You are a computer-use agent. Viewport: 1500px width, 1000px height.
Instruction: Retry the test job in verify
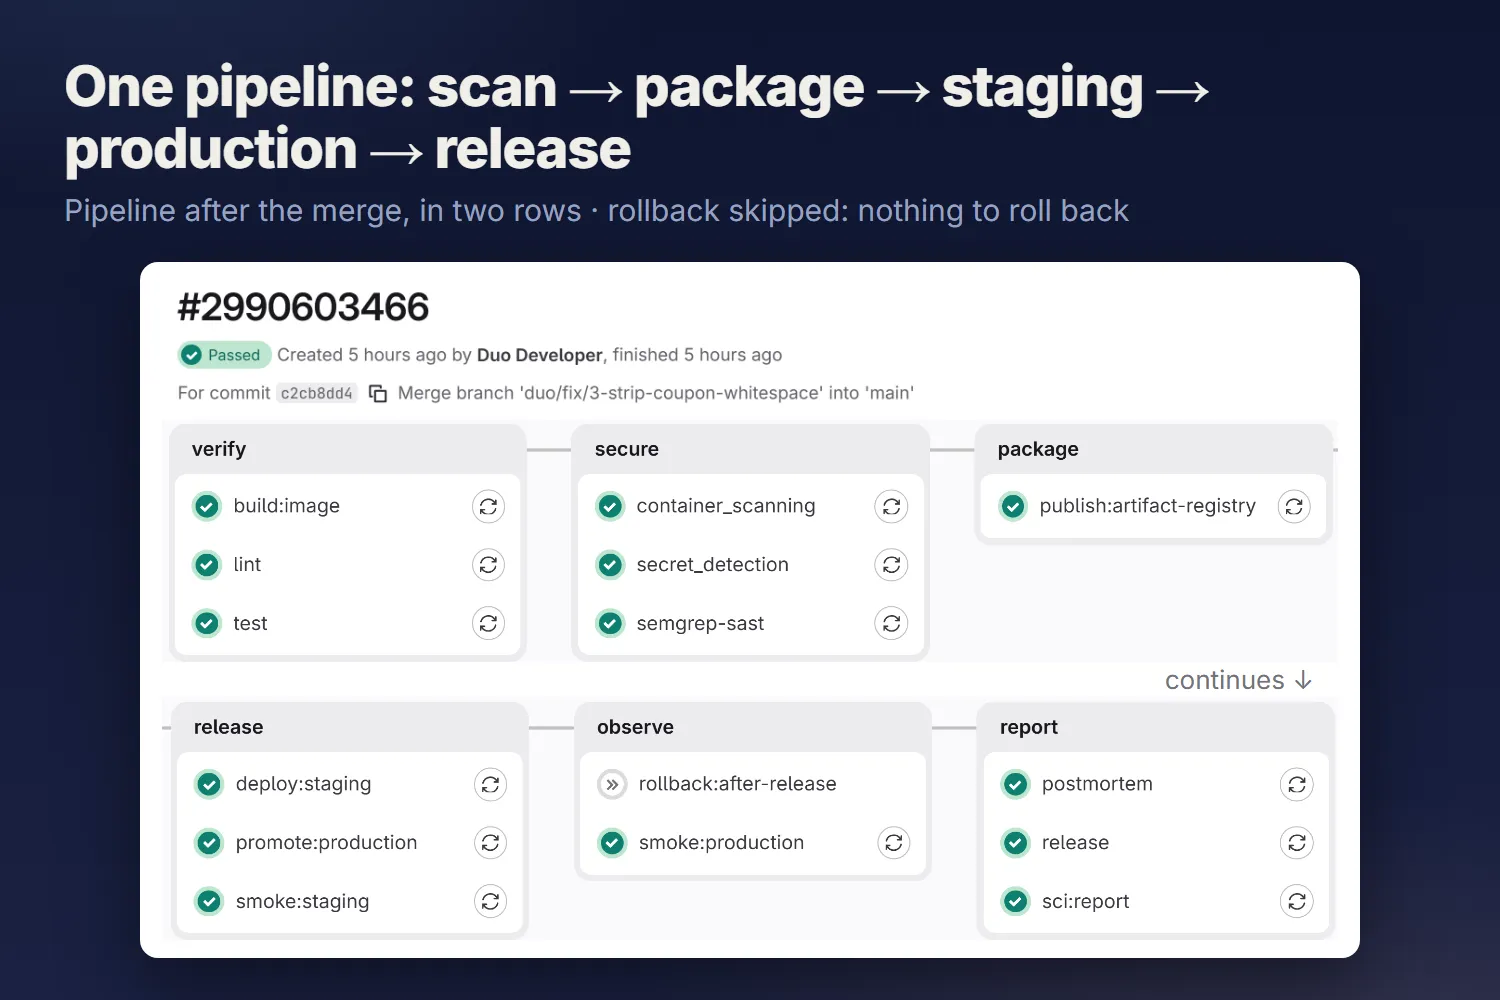(488, 624)
